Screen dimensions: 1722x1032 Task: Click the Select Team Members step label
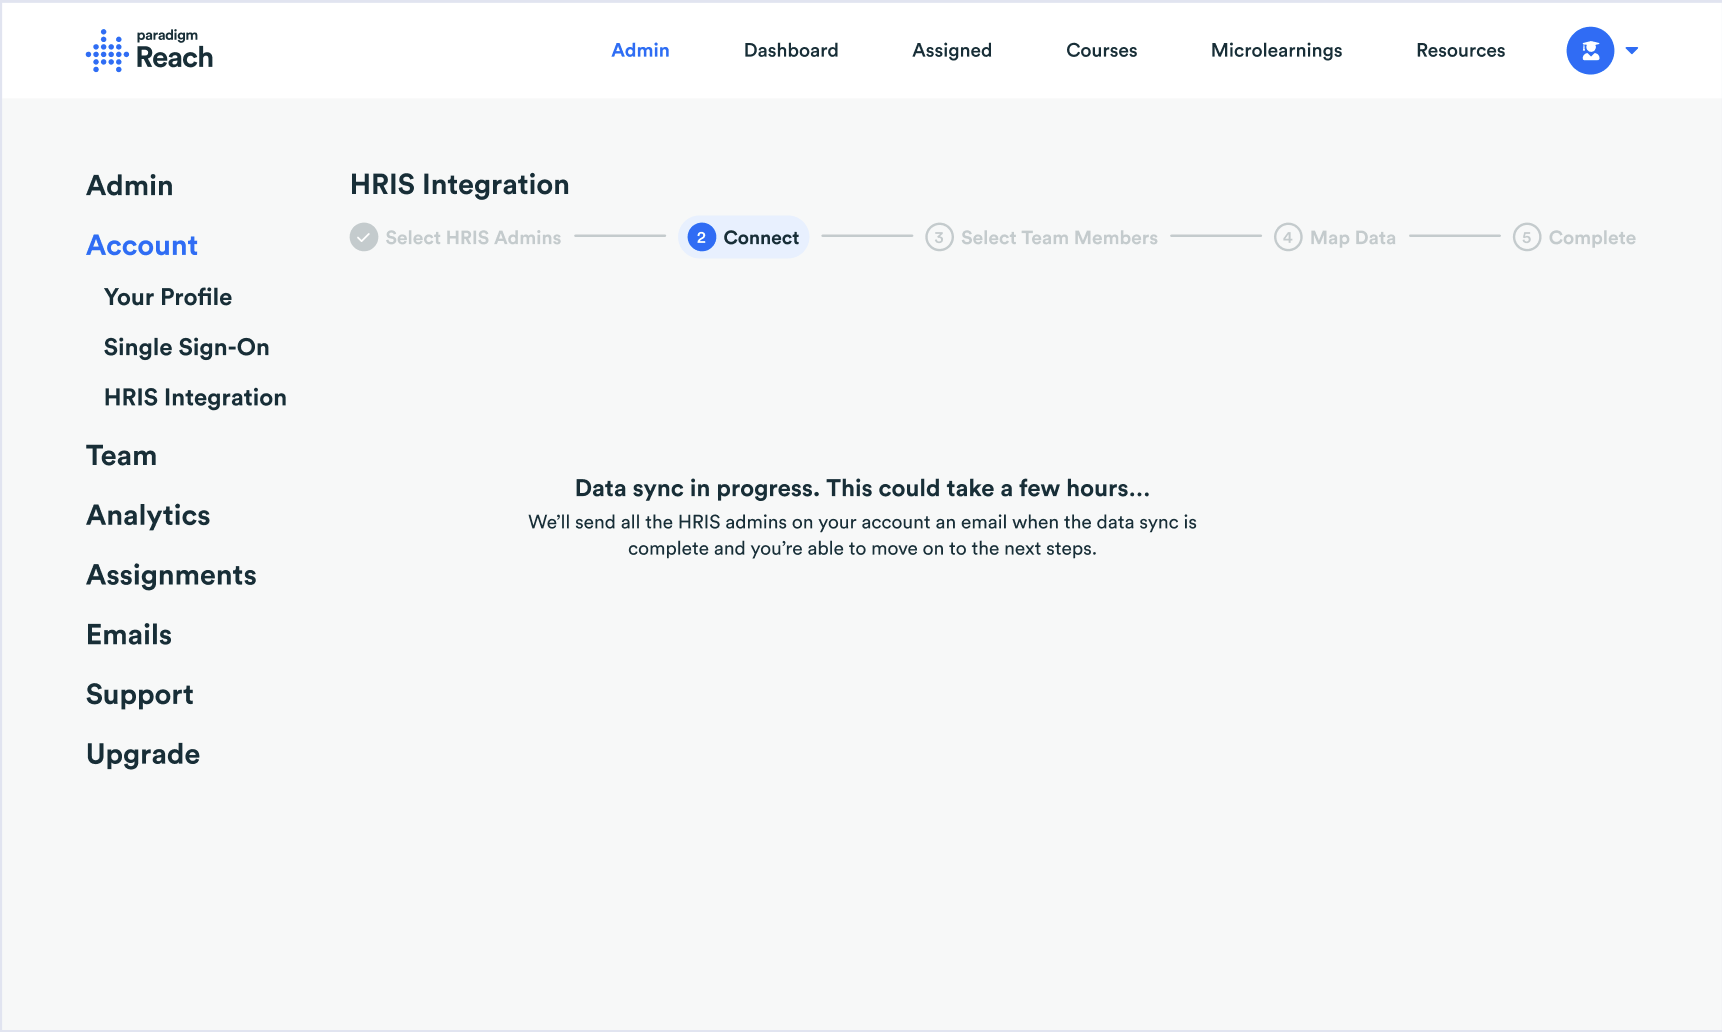pyautogui.click(x=1059, y=238)
